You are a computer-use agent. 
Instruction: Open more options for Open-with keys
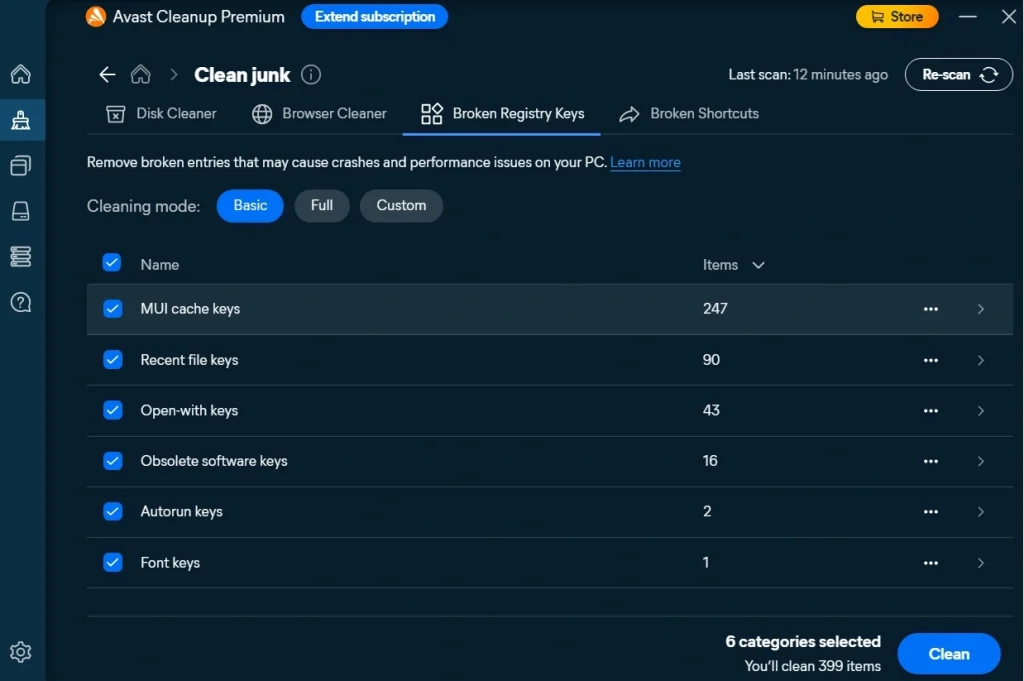pos(931,411)
